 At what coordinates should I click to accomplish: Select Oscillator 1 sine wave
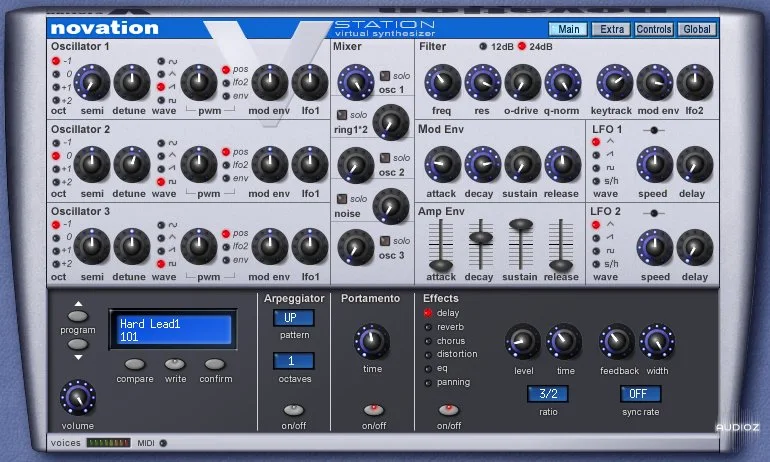pos(161,61)
